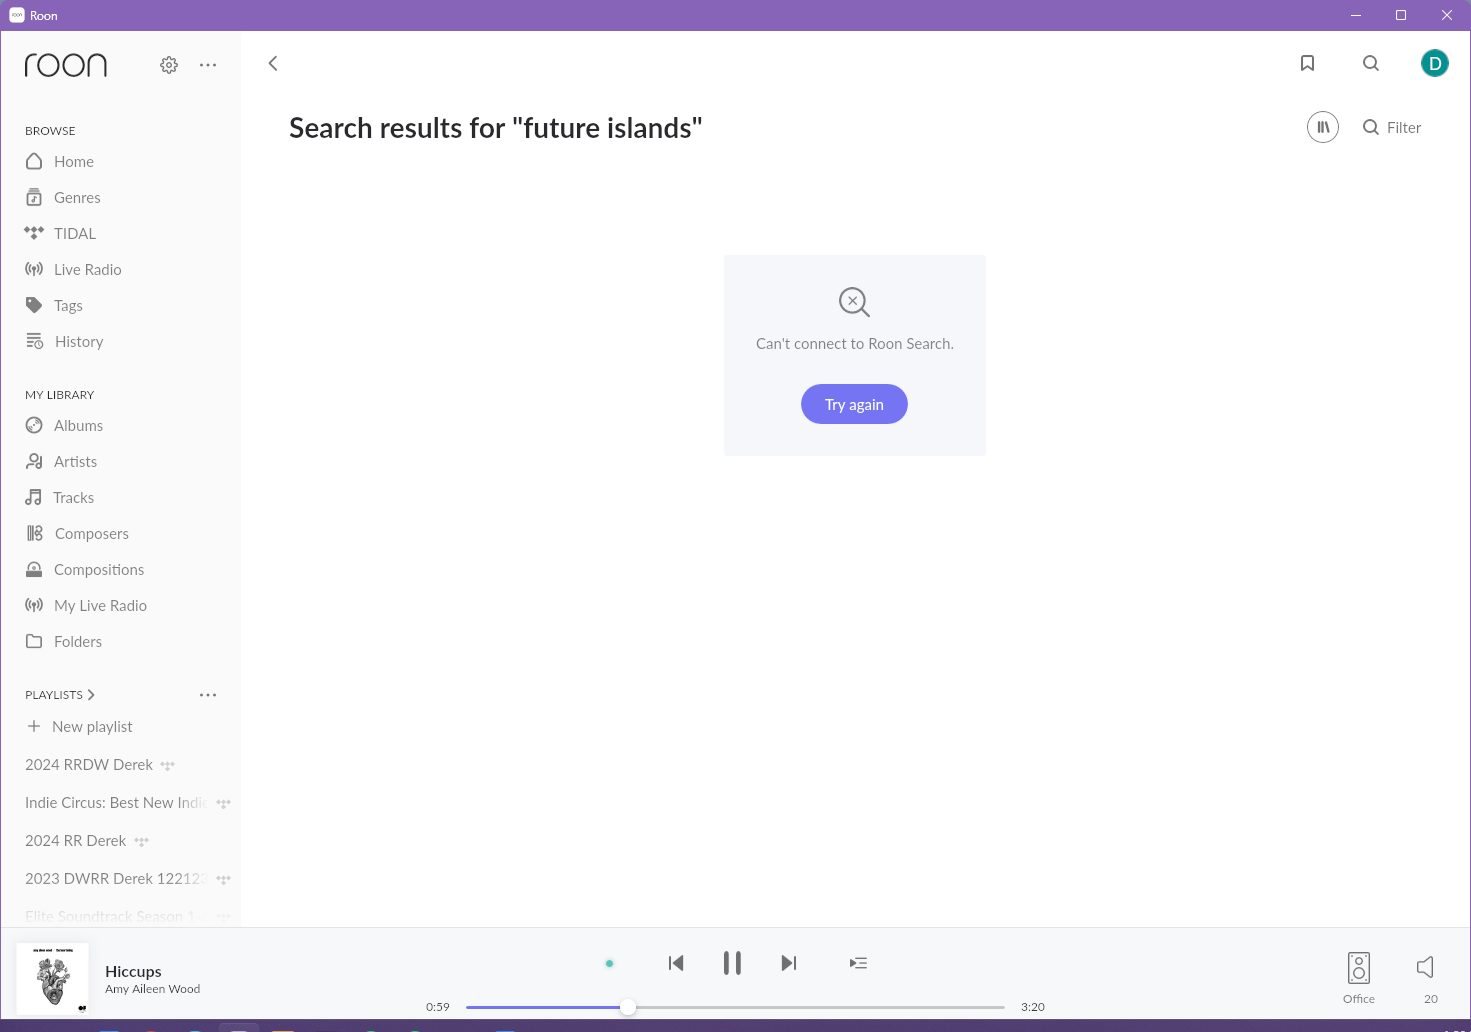Open playlists more options dots
The image size is (1471, 1032).
pyautogui.click(x=208, y=694)
